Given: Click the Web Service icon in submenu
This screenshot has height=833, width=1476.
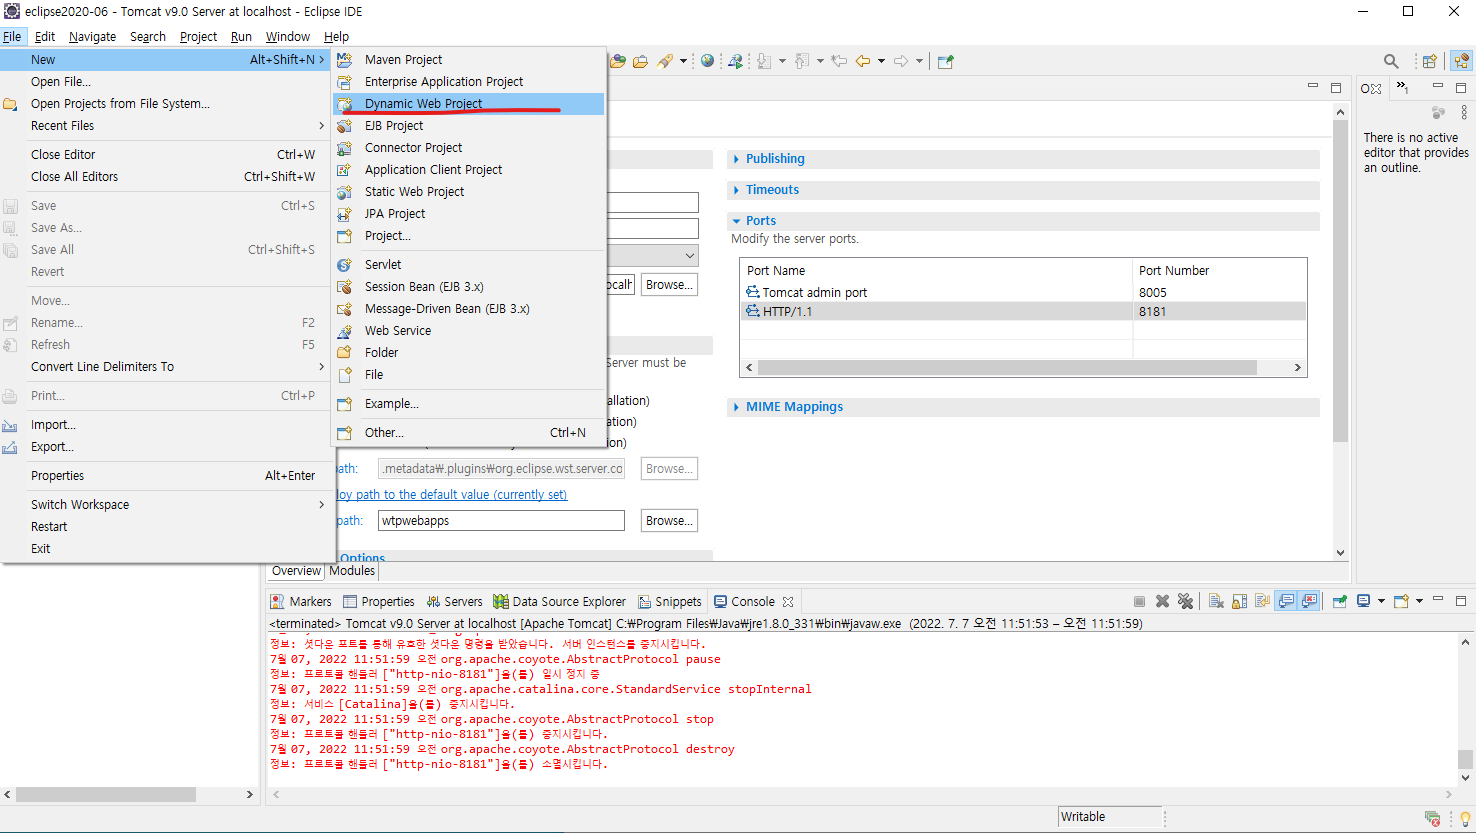Looking at the screenshot, I should coord(344,331).
